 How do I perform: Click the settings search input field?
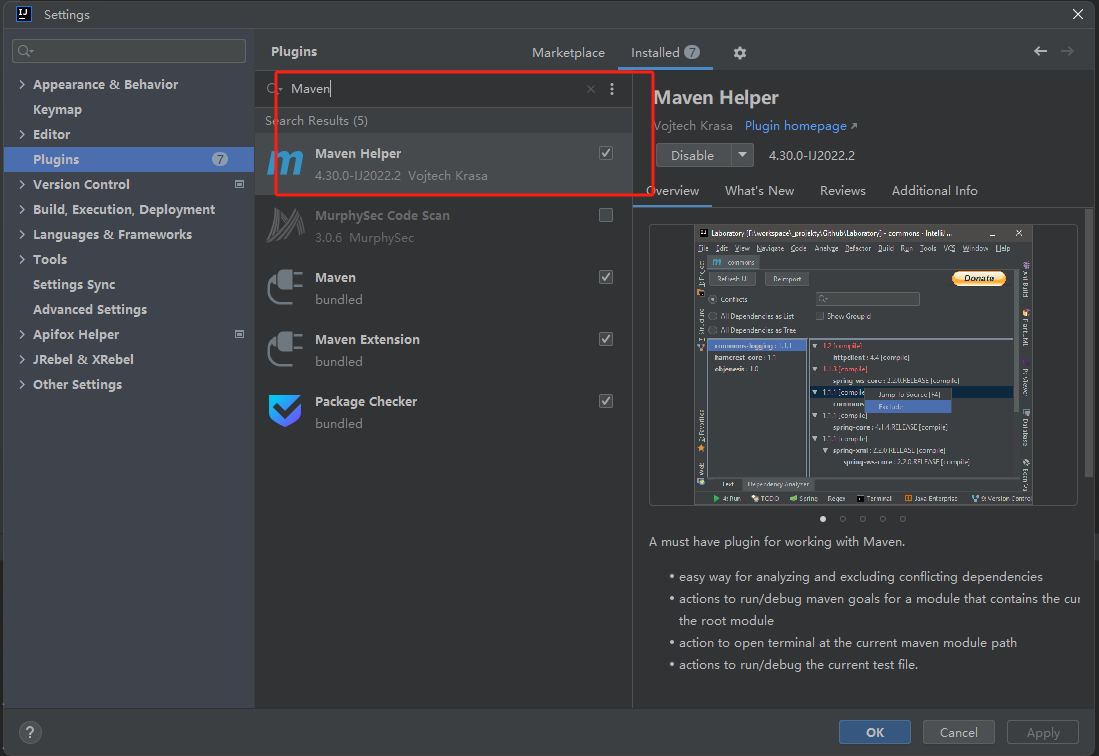[x=129, y=51]
